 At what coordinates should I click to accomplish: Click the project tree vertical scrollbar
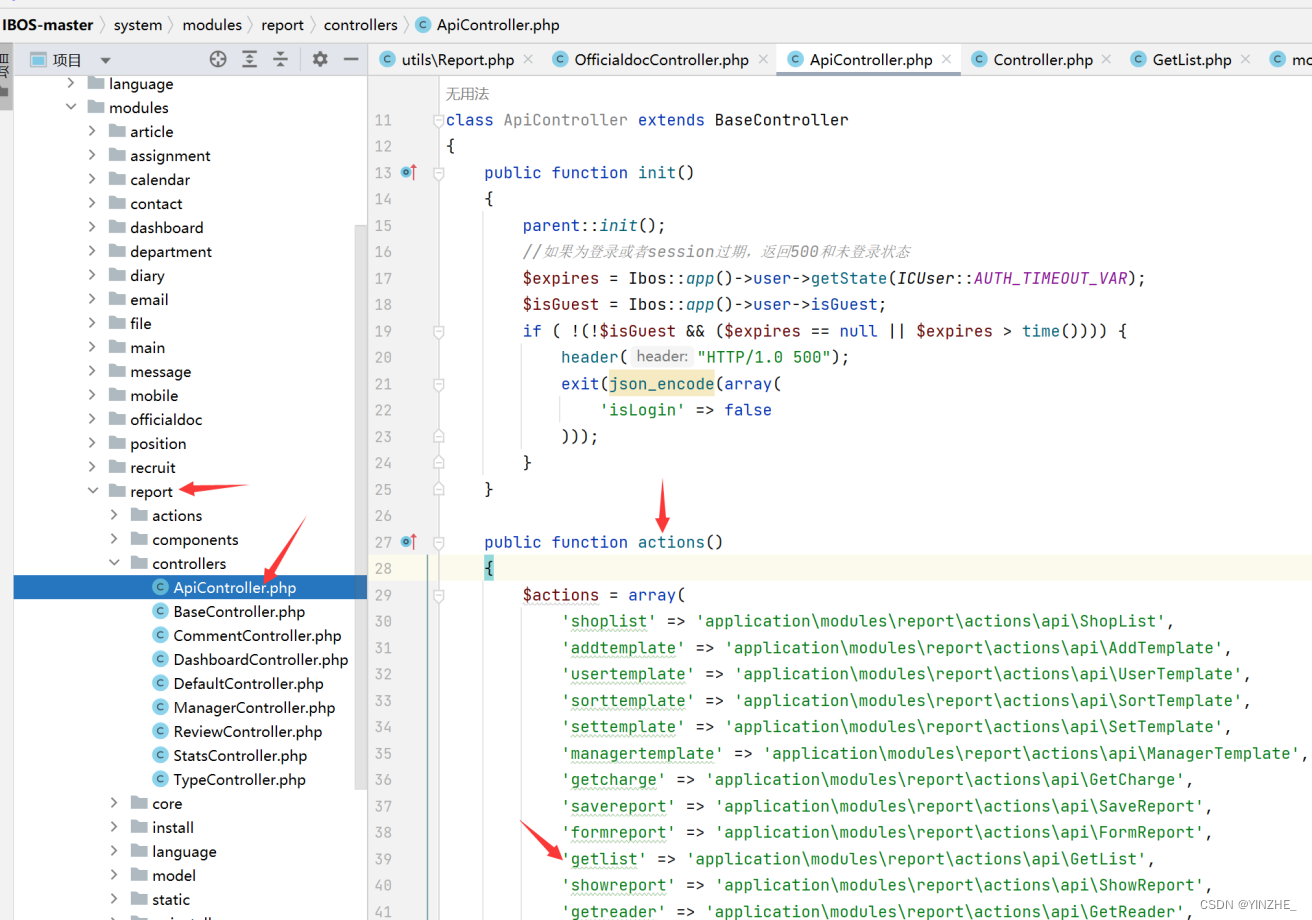[362, 505]
